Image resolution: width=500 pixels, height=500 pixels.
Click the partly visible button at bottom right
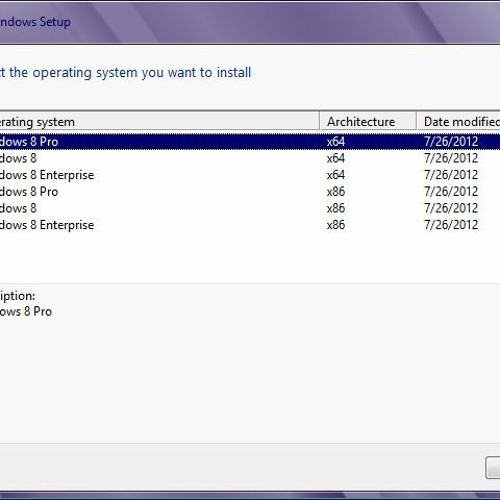(x=493, y=468)
